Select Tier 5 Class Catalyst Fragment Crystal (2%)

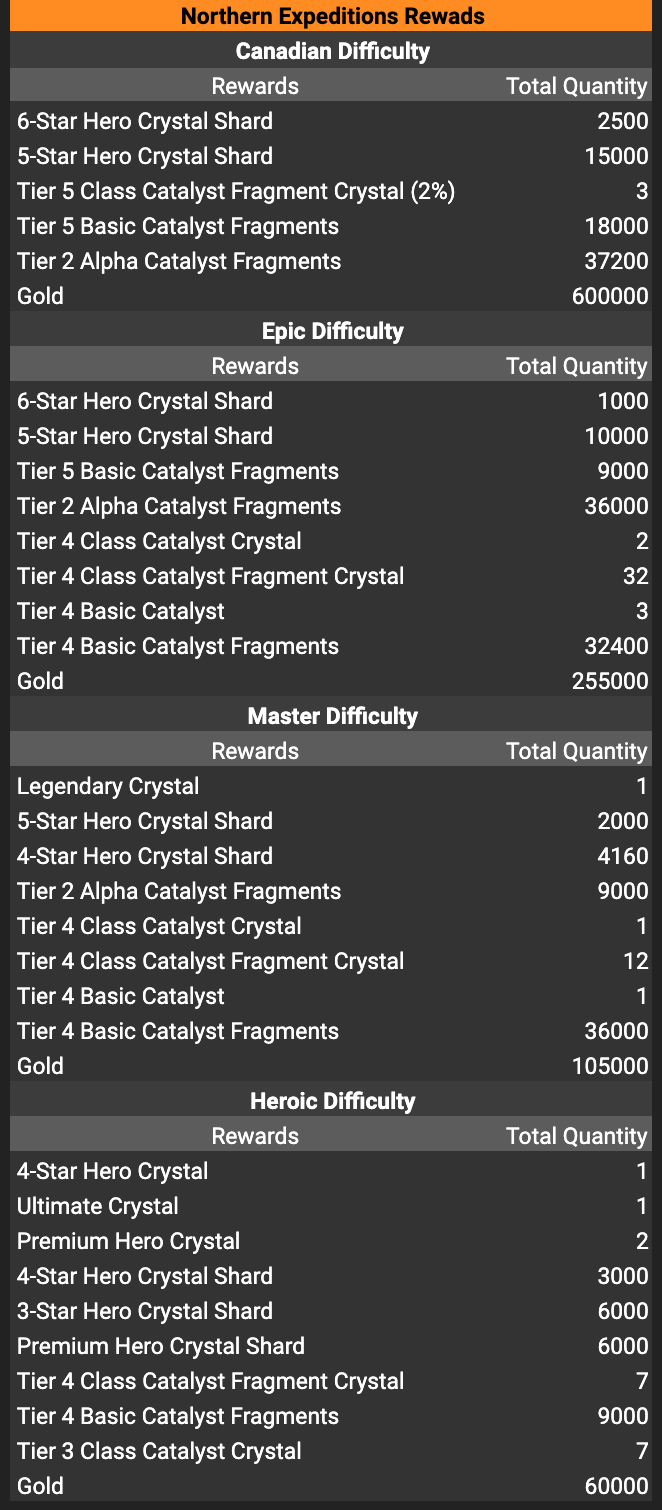(236, 191)
